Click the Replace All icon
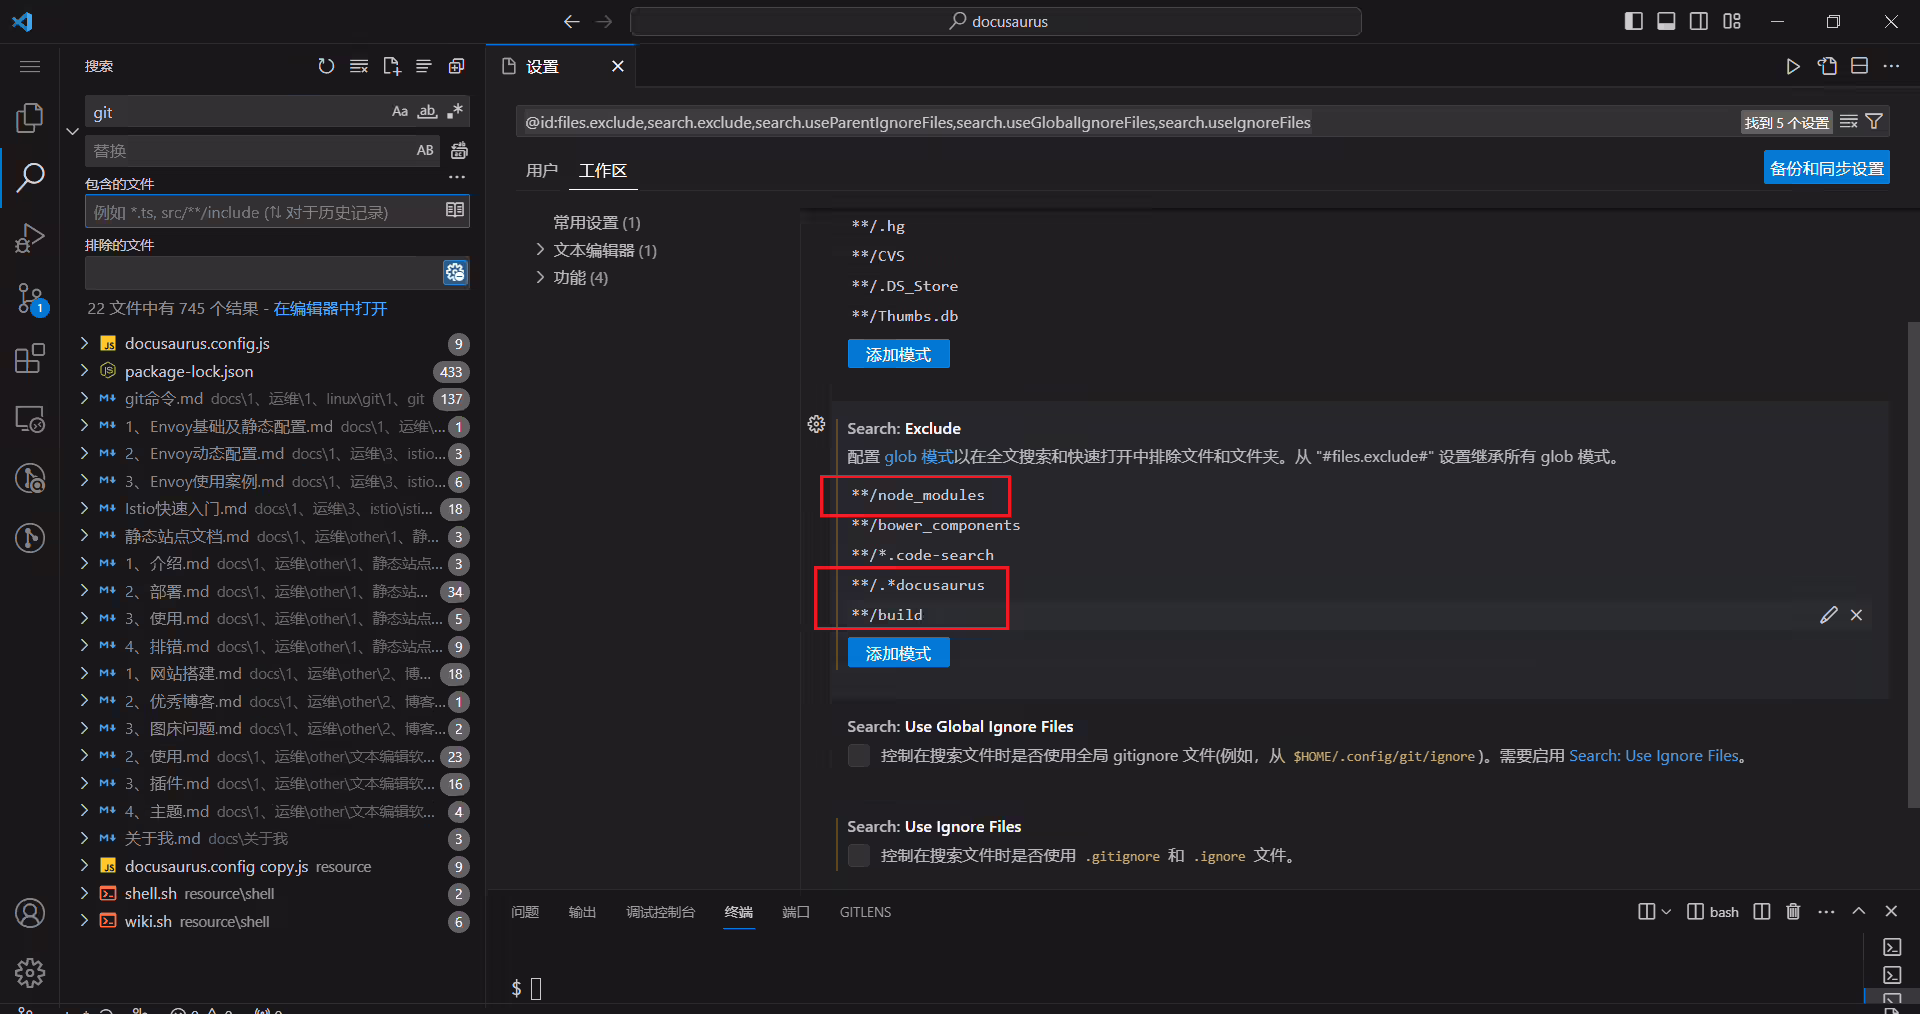The width and height of the screenshot is (1920, 1014). (459, 150)
